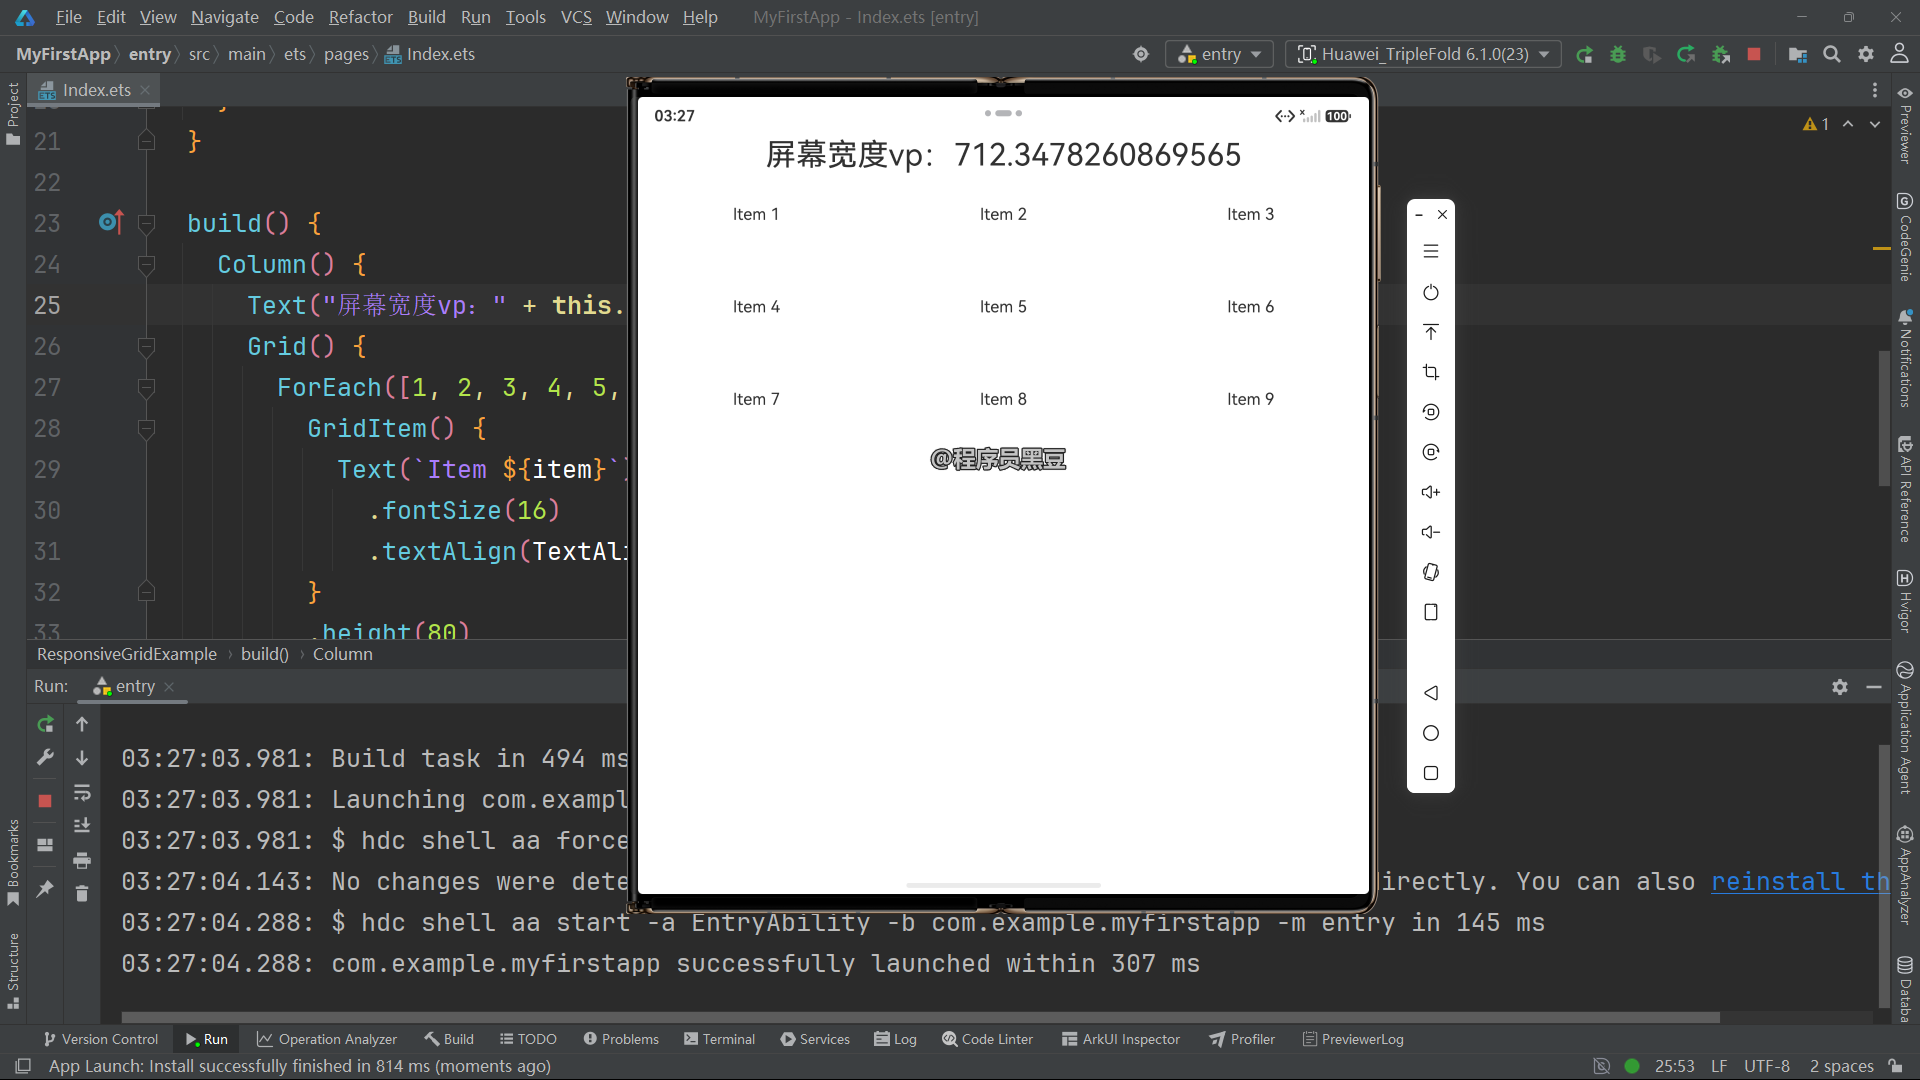The width and height of the screenshot is (1920, 1080).
Task: Stop process in the Run panel sidebar
Action: pos(45,801)
